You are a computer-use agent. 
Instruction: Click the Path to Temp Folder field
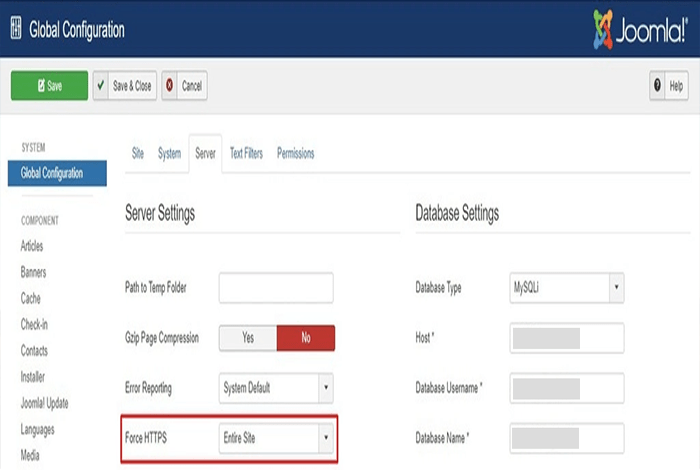(276, 288)
